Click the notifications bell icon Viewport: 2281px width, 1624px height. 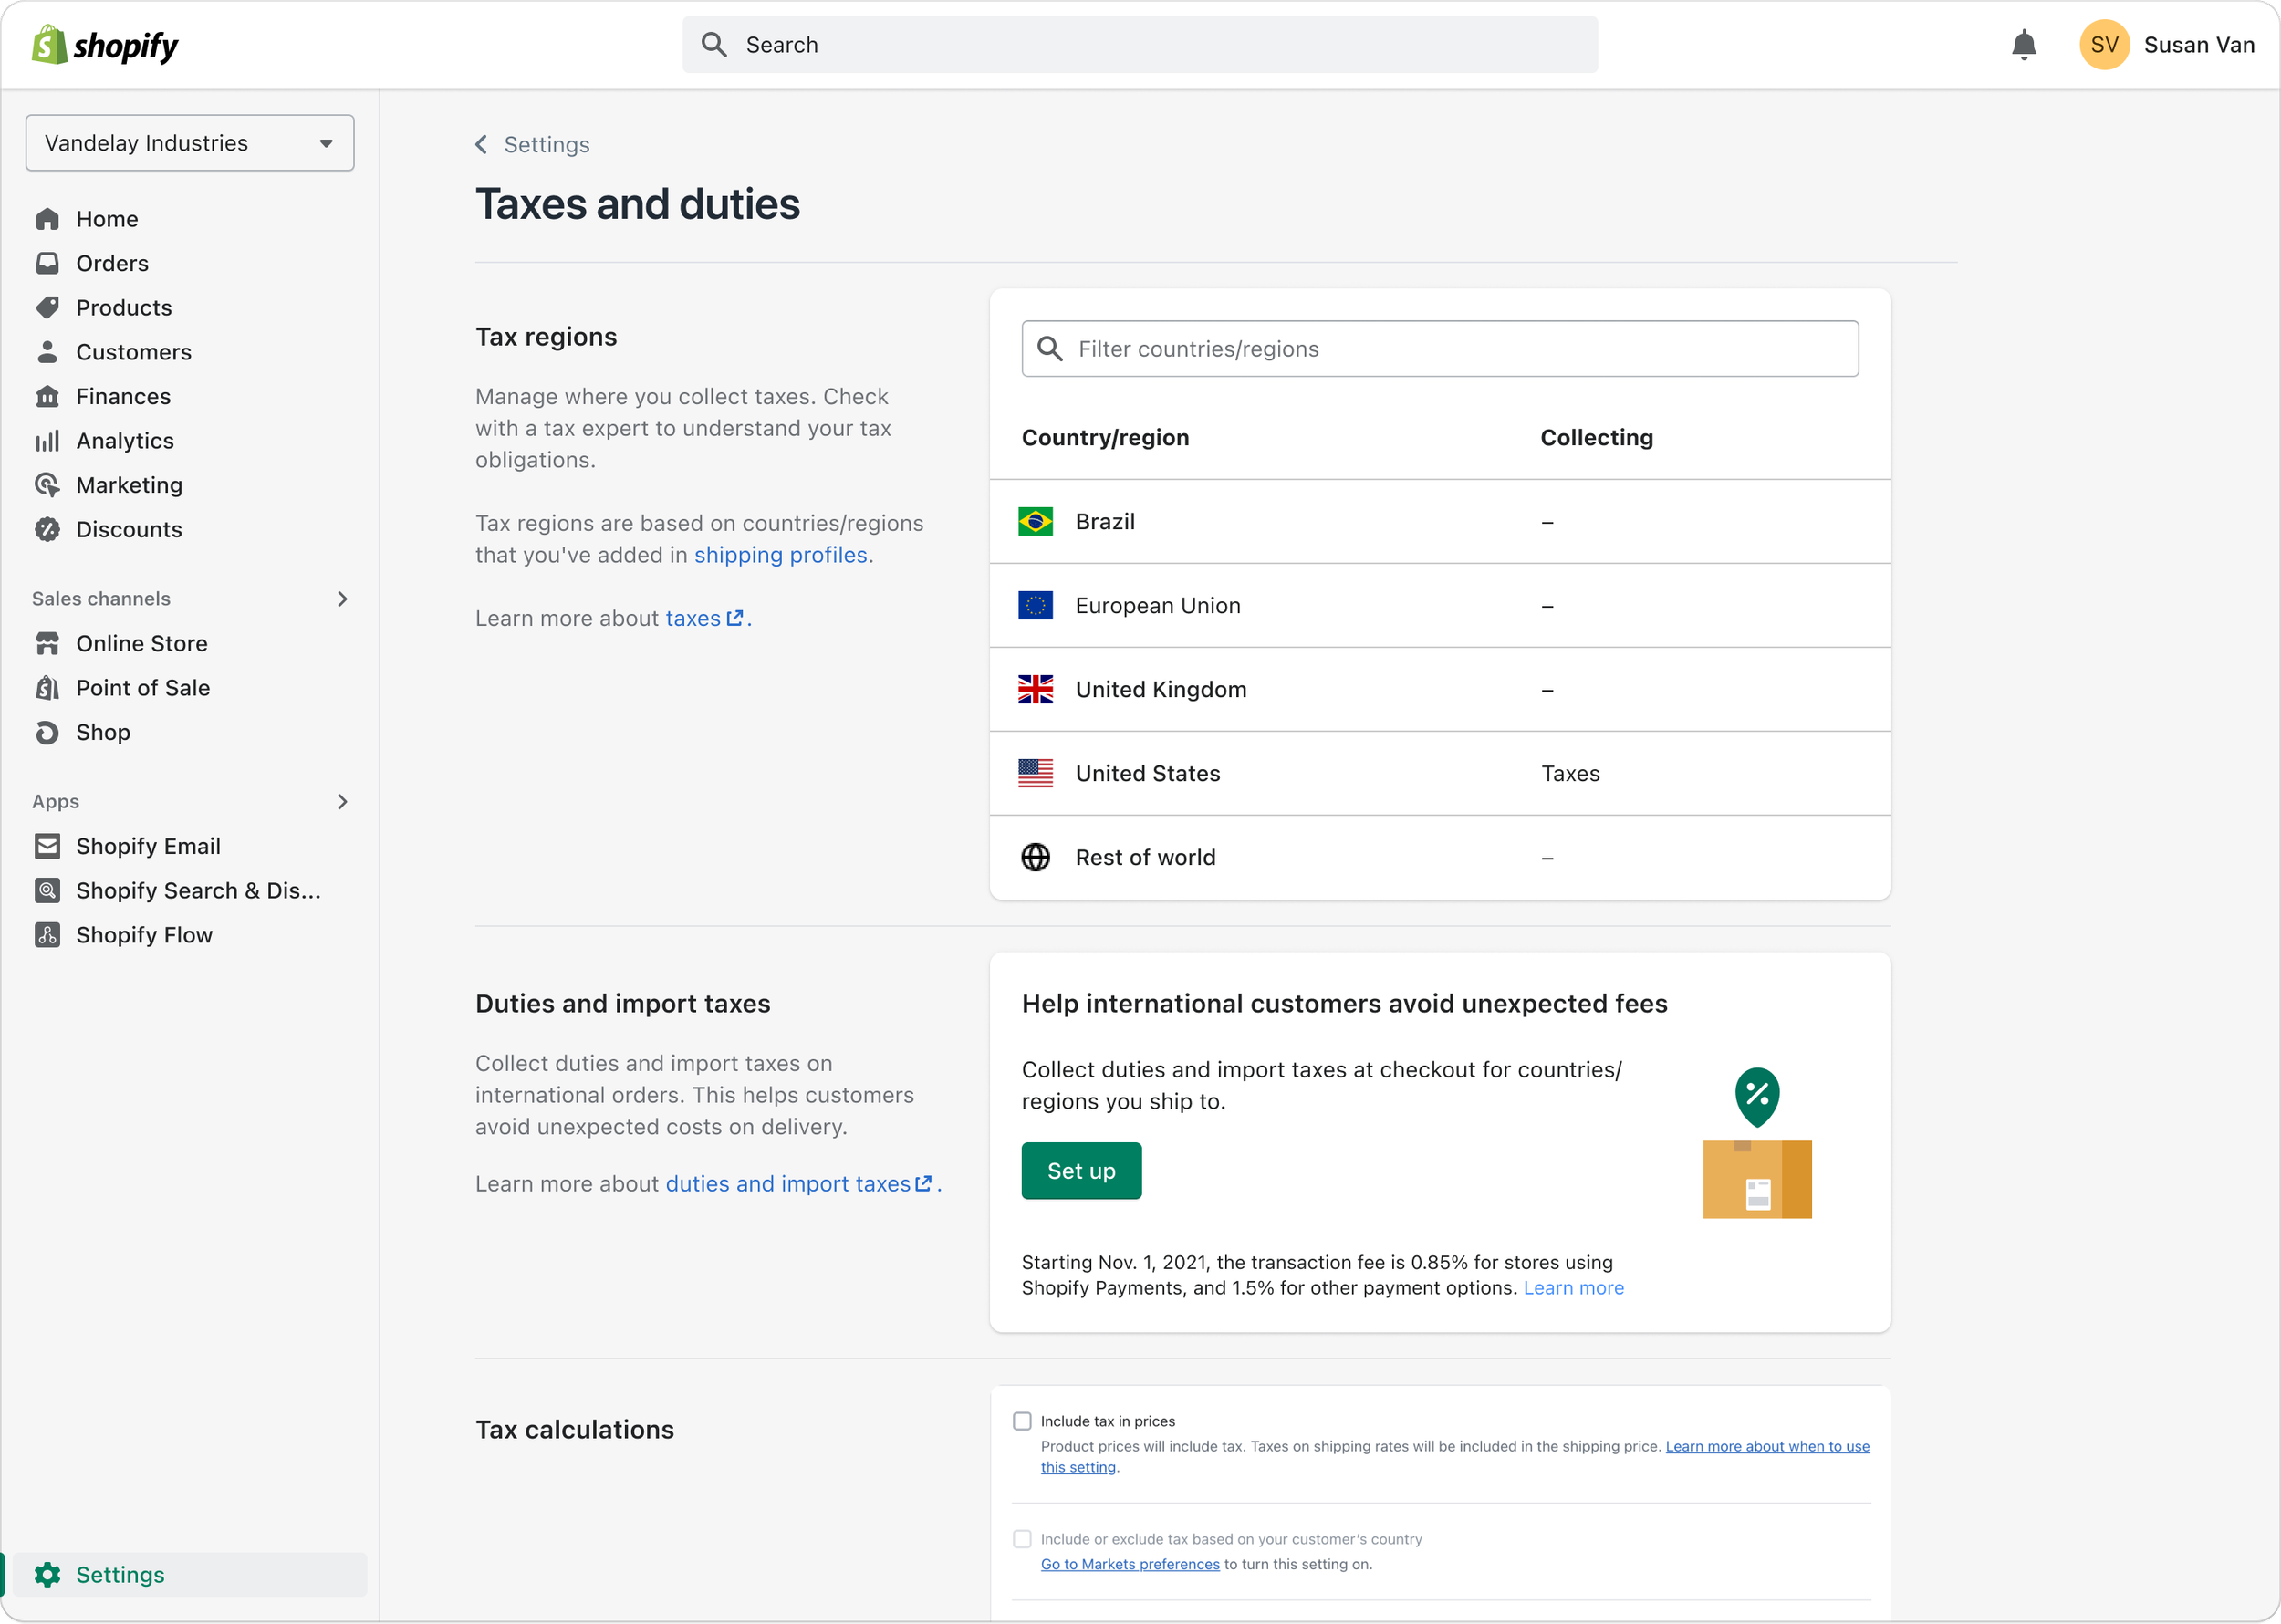pos(2023,45)
